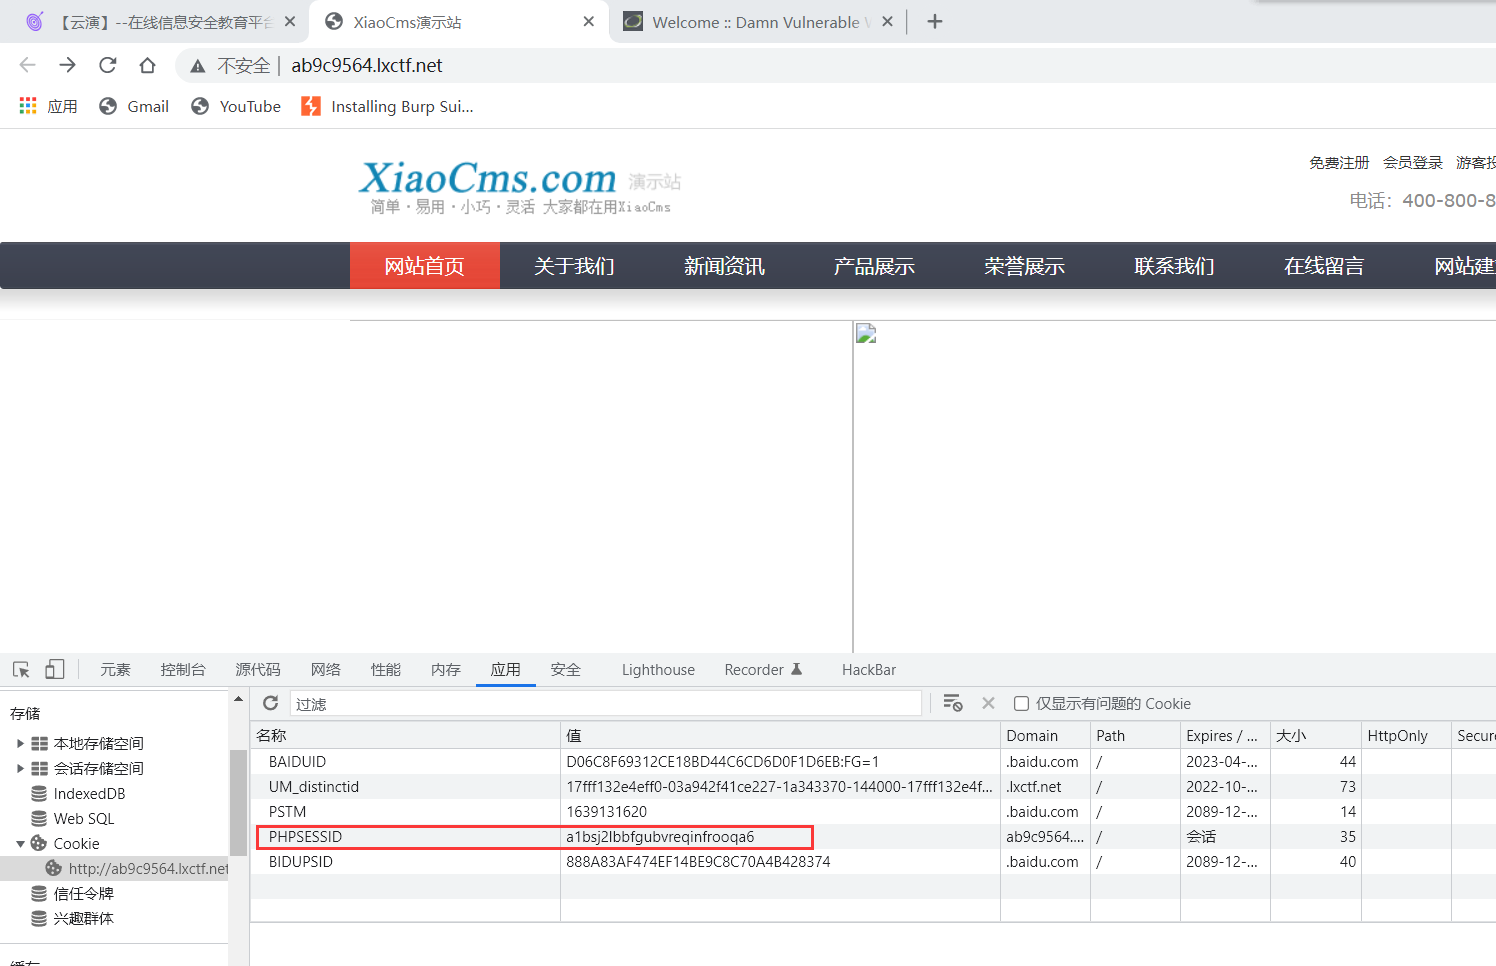Open 会员登录 link
Viewport: 1496px width, 966px height.
[1413, 162]
